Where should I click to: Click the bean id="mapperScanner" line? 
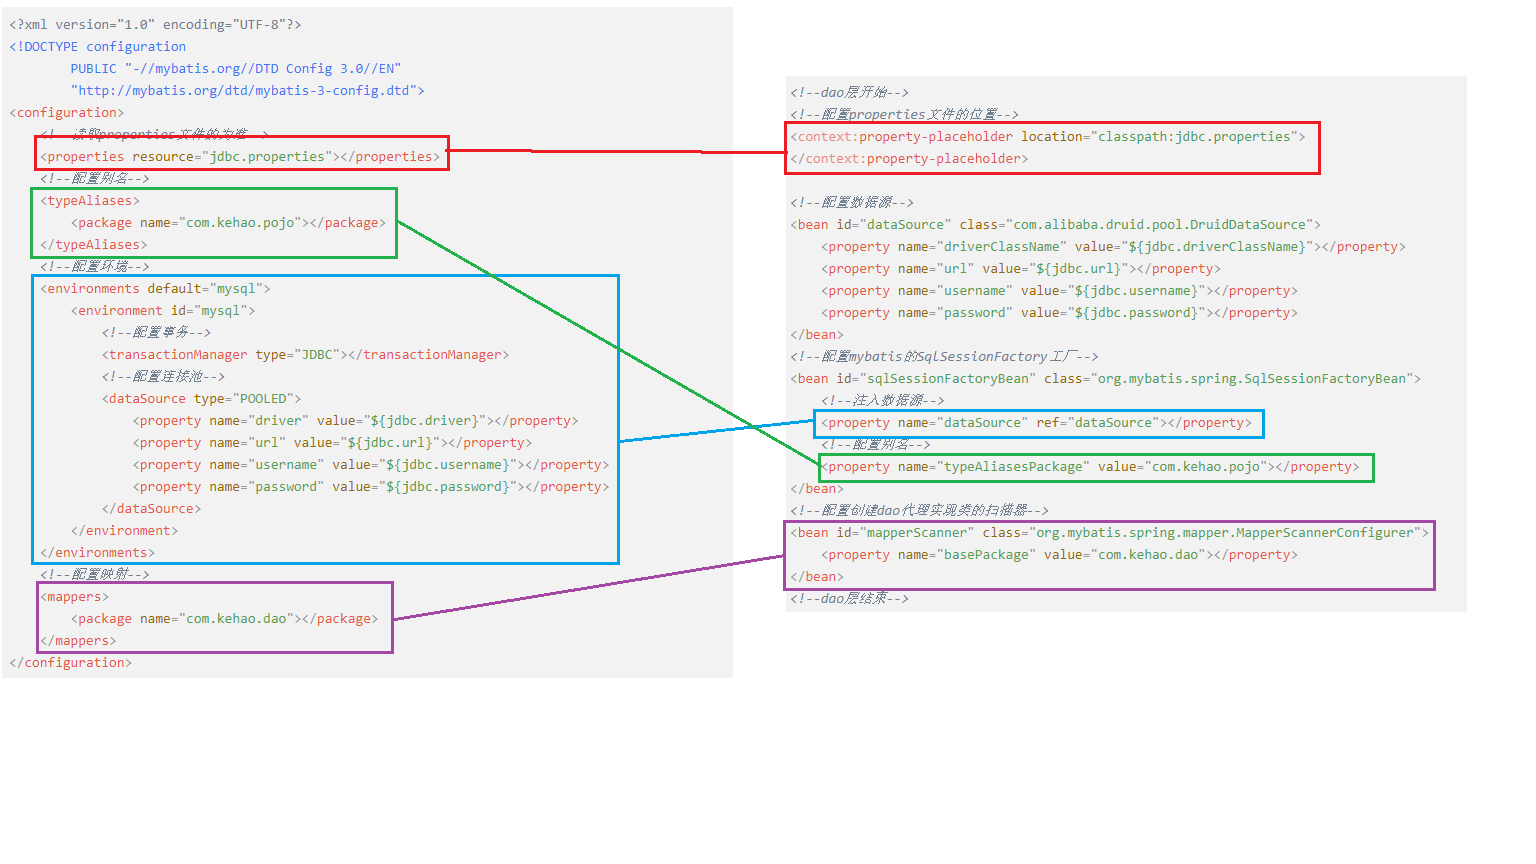tap(1110, 532)
